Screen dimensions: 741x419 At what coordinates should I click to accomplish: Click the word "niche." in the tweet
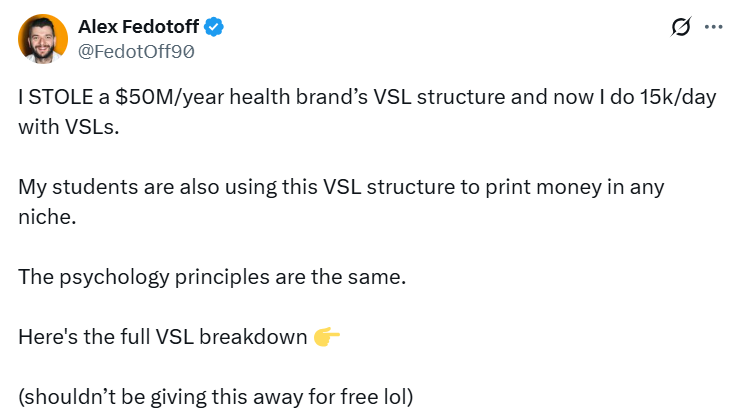pos(47,215)
